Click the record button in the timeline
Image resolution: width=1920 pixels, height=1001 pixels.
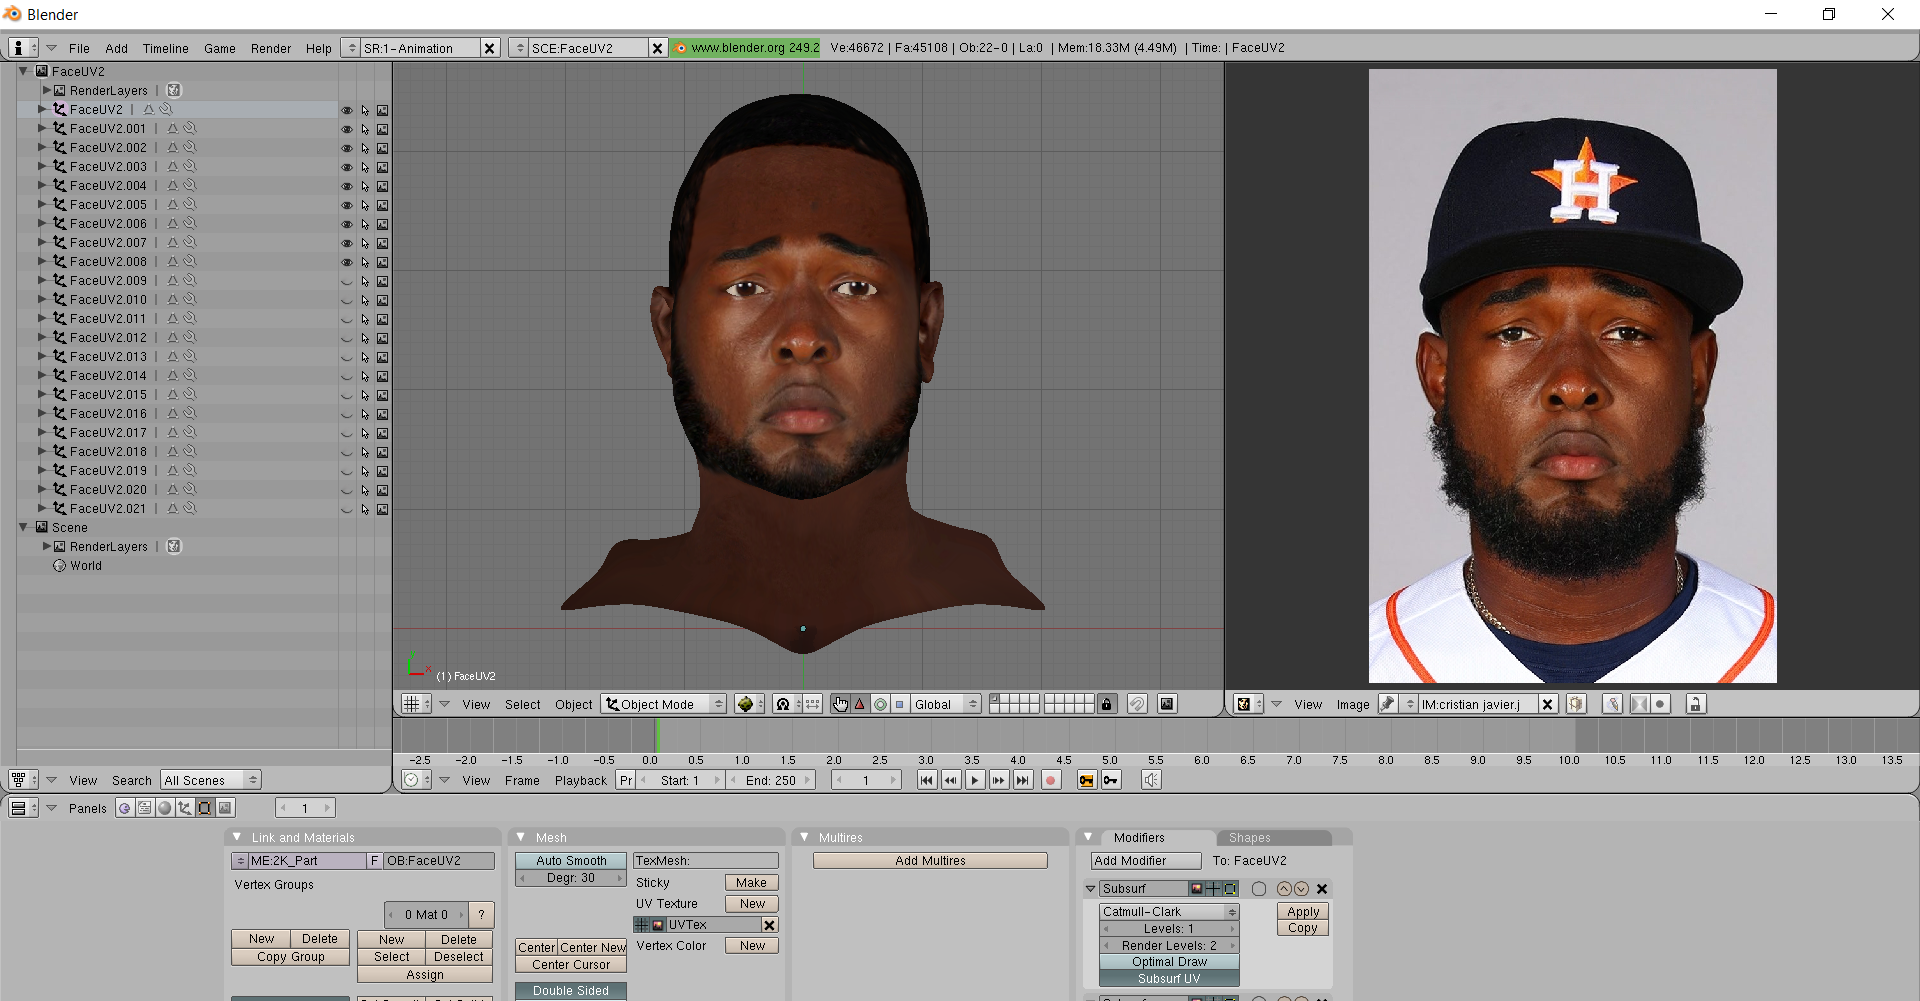pyautogui.click(x=1050, y=780)
